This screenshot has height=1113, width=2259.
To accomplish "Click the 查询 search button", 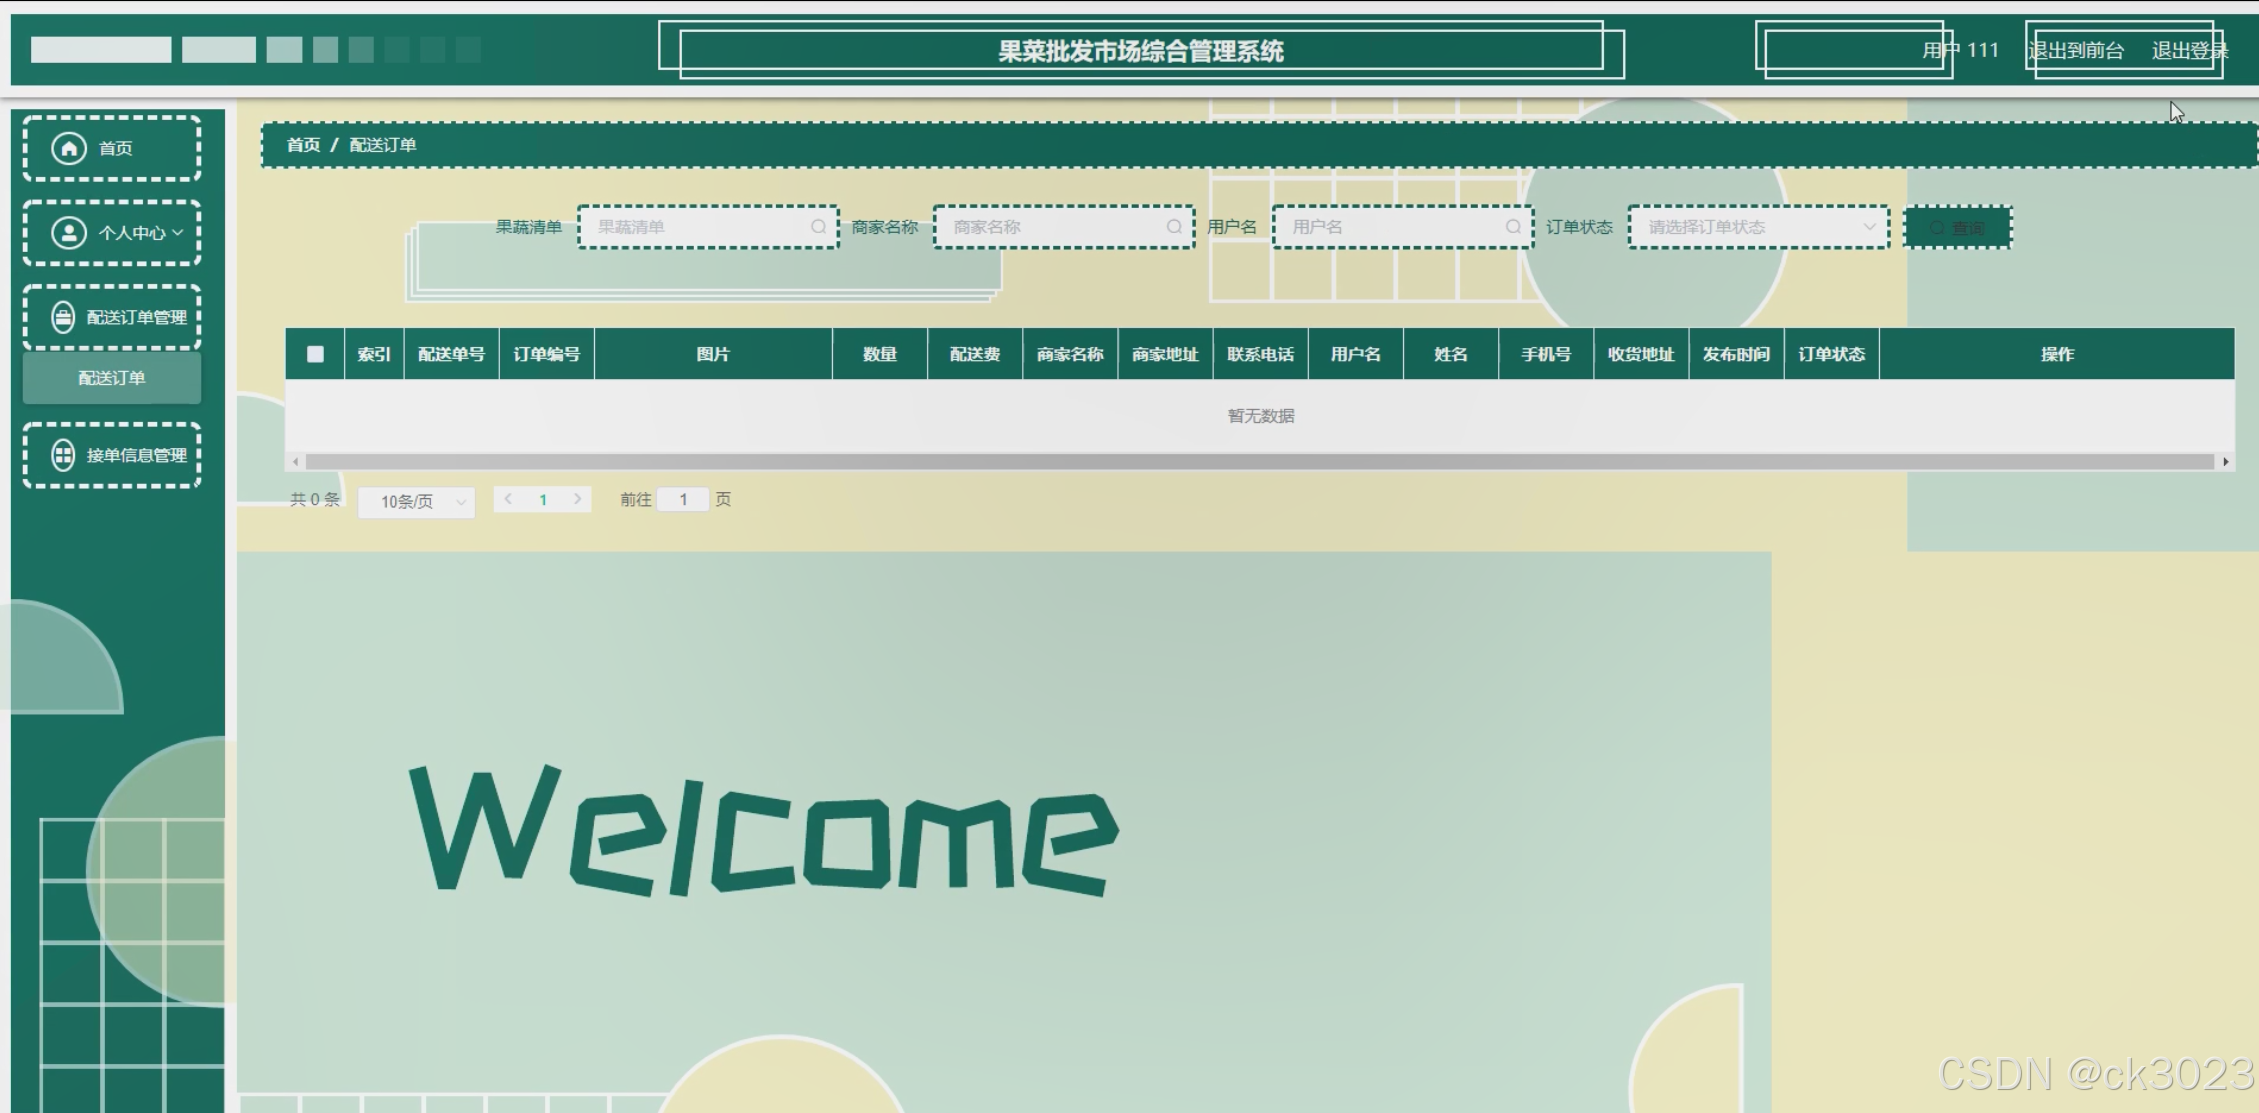I will [x=1957, y=228].
